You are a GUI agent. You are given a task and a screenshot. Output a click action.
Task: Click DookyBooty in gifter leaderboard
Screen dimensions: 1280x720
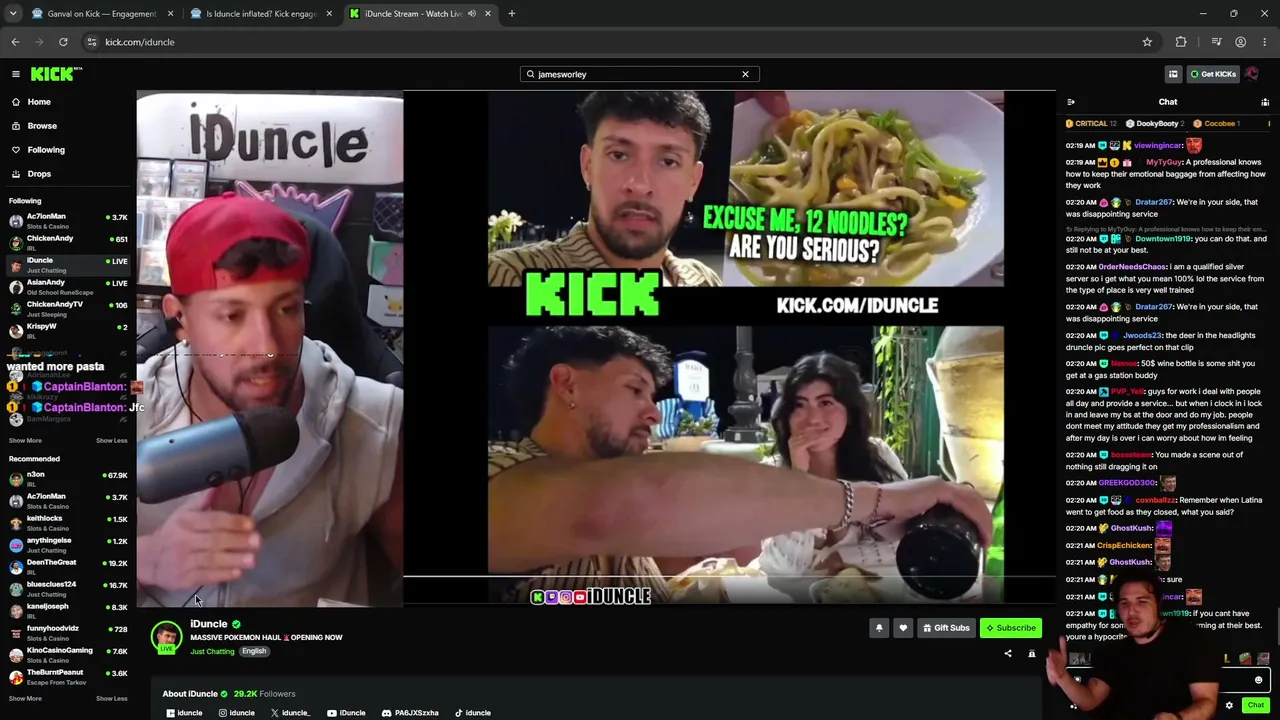1156,124
